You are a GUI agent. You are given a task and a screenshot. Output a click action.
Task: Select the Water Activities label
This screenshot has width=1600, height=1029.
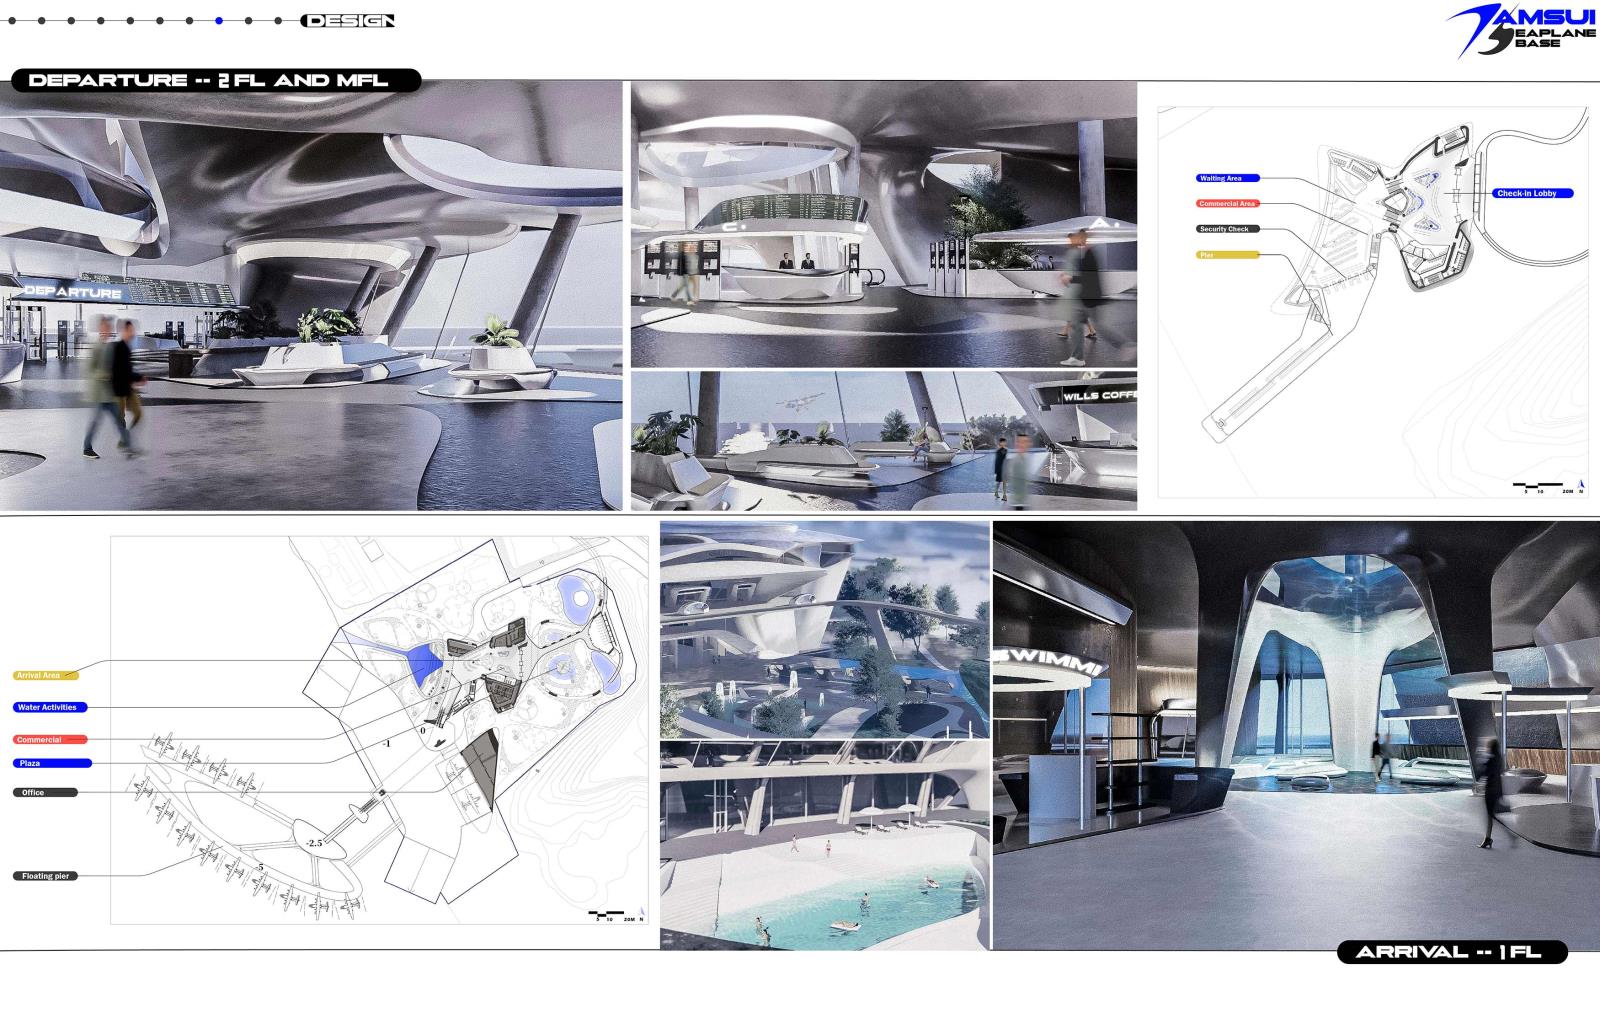point(50,707)
